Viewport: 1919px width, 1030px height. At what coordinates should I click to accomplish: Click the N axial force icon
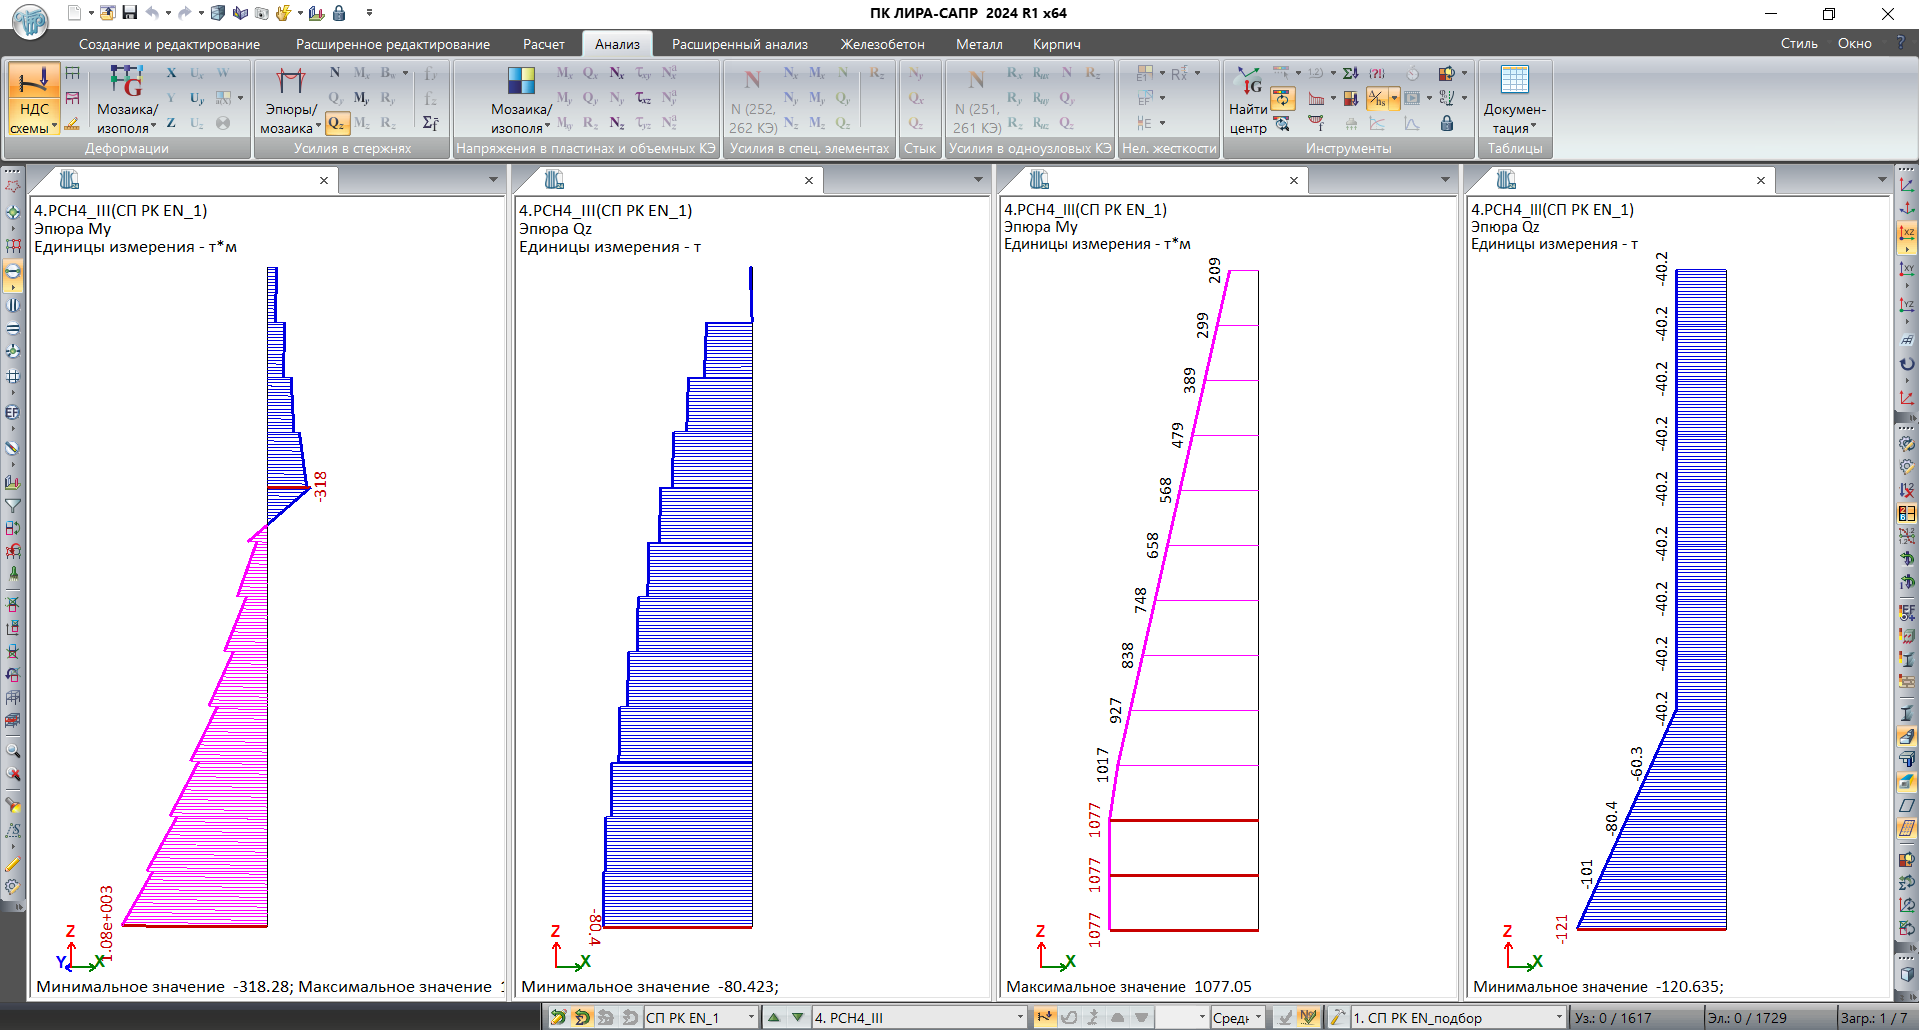(x=335, y=73)
